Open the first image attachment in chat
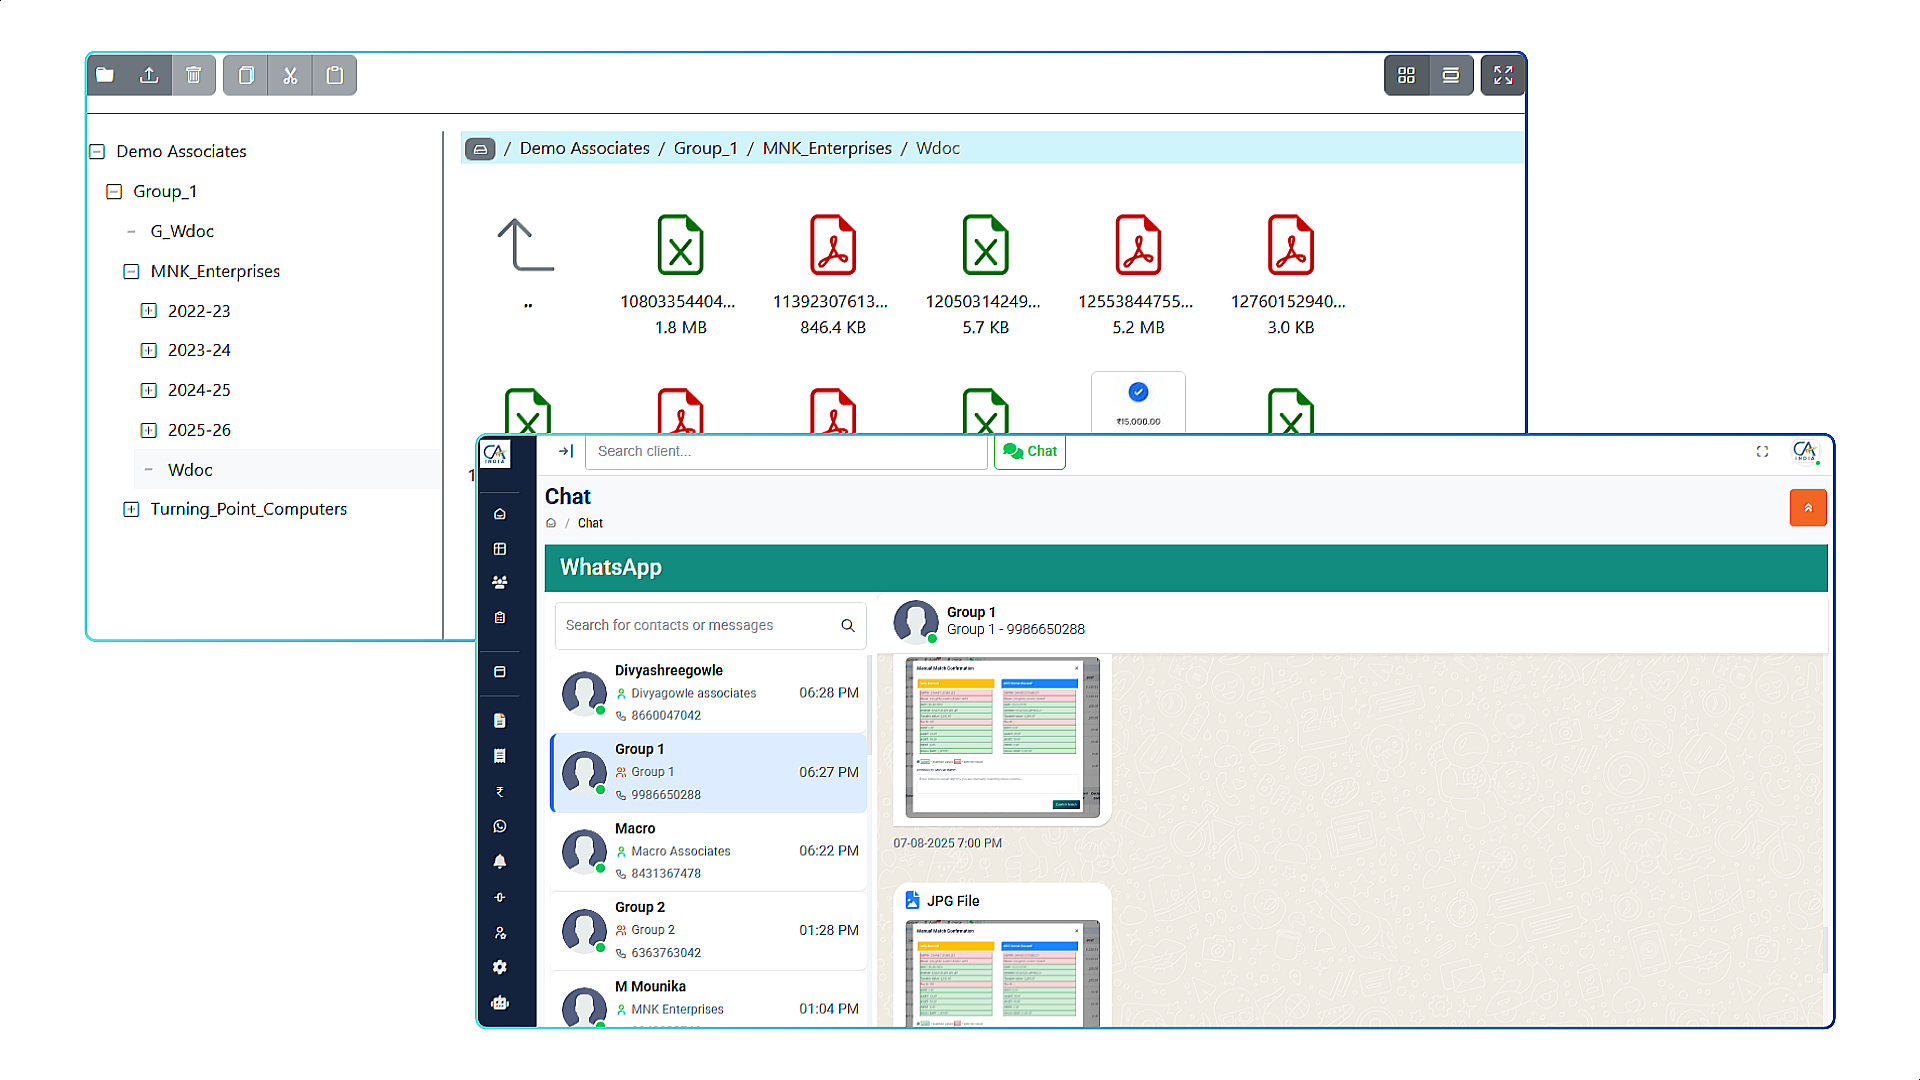Screen dimensions: 1920x1080 click(1002, 738)
